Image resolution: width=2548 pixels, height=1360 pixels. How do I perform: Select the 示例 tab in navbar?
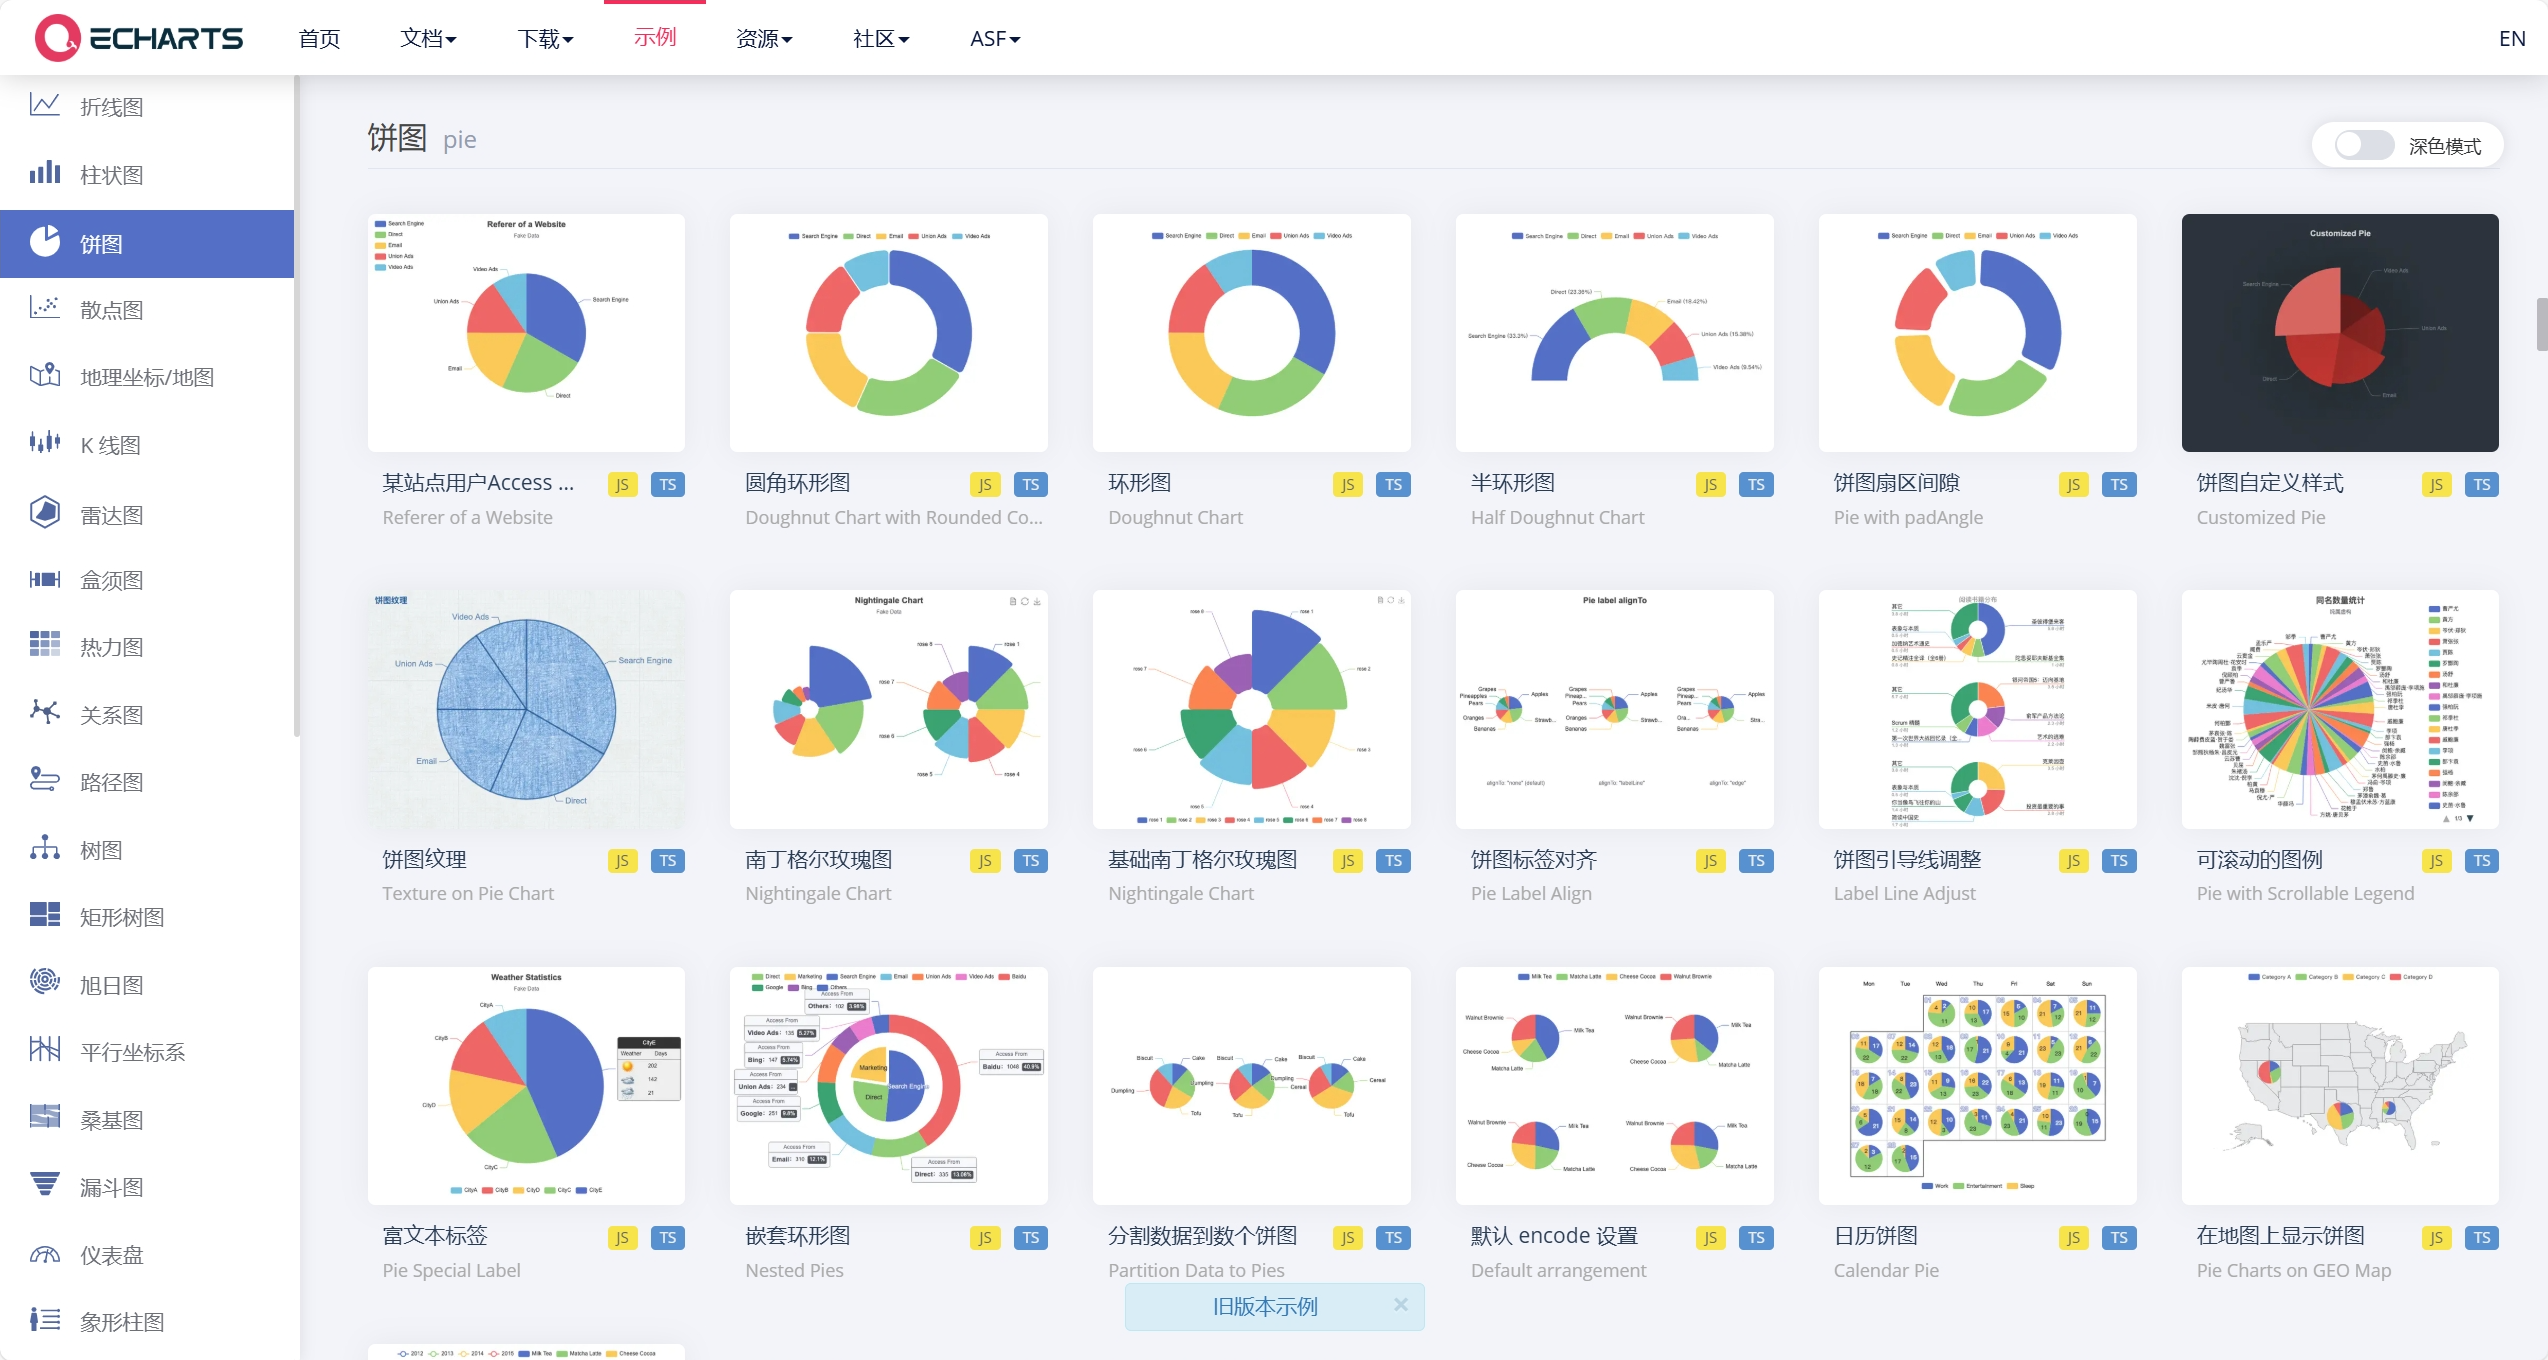pyautogui.click(x=655, y=37)
